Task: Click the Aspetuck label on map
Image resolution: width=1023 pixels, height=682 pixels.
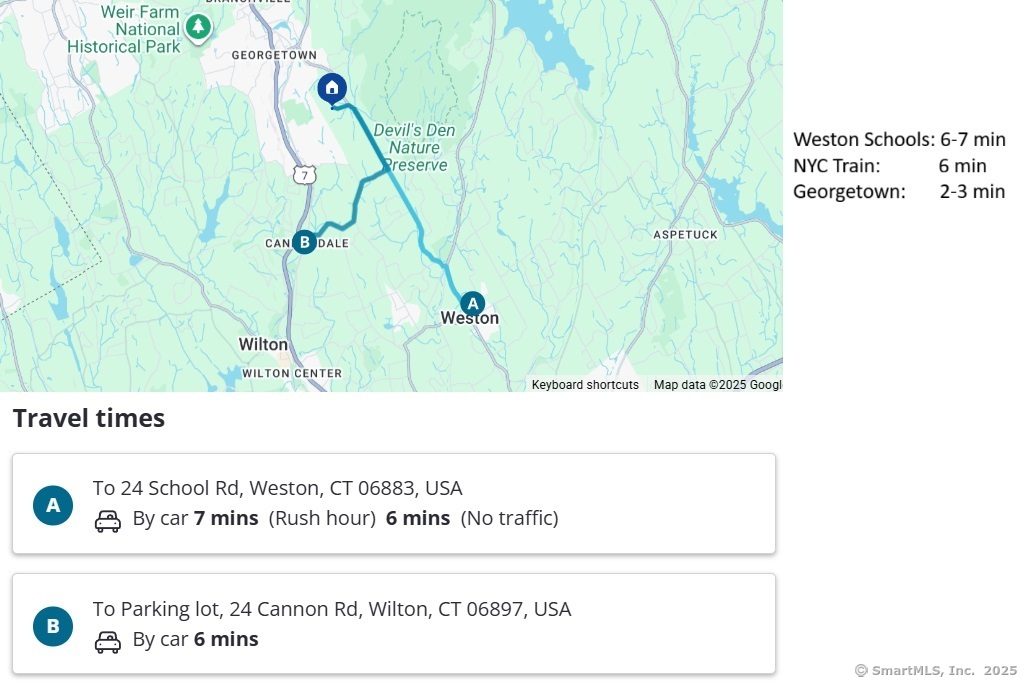Action: click(685, 234)
